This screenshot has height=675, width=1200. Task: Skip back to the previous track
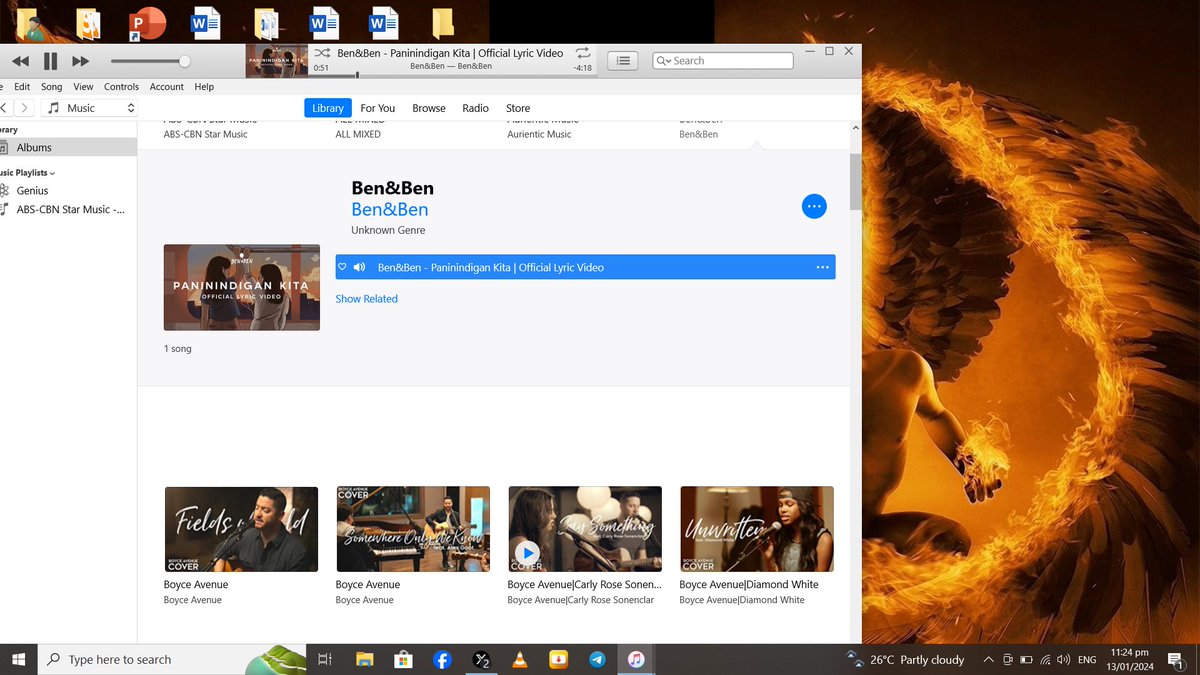pos(20,61)
